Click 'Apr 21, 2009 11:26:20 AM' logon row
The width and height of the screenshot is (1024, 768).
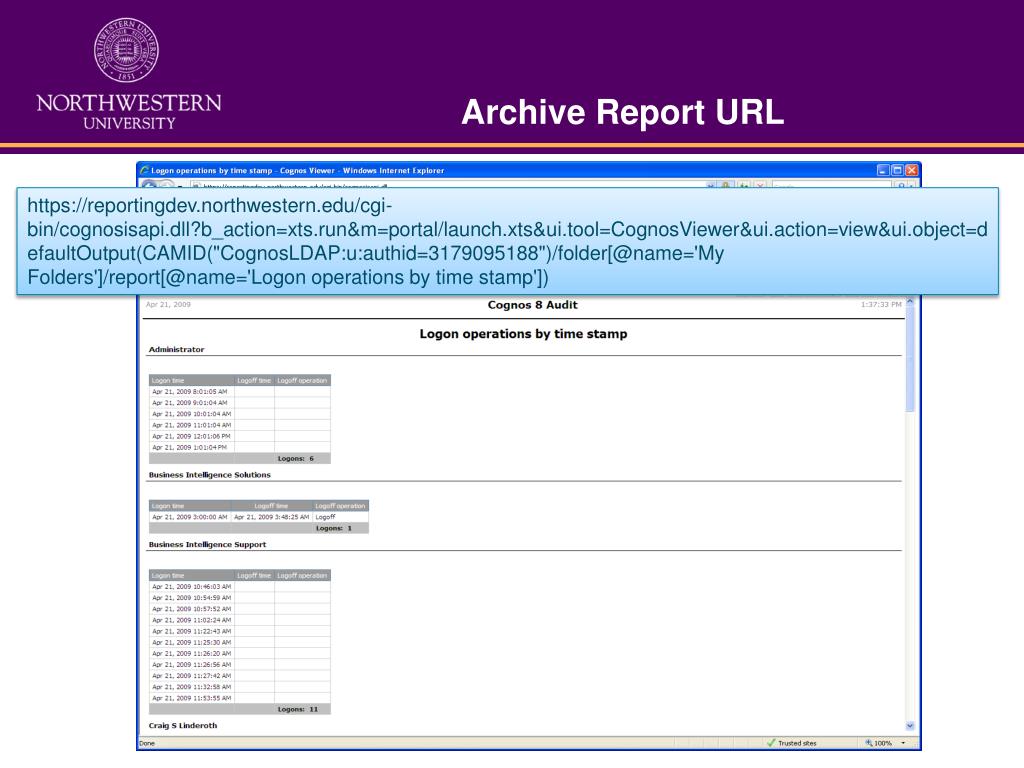240,654
